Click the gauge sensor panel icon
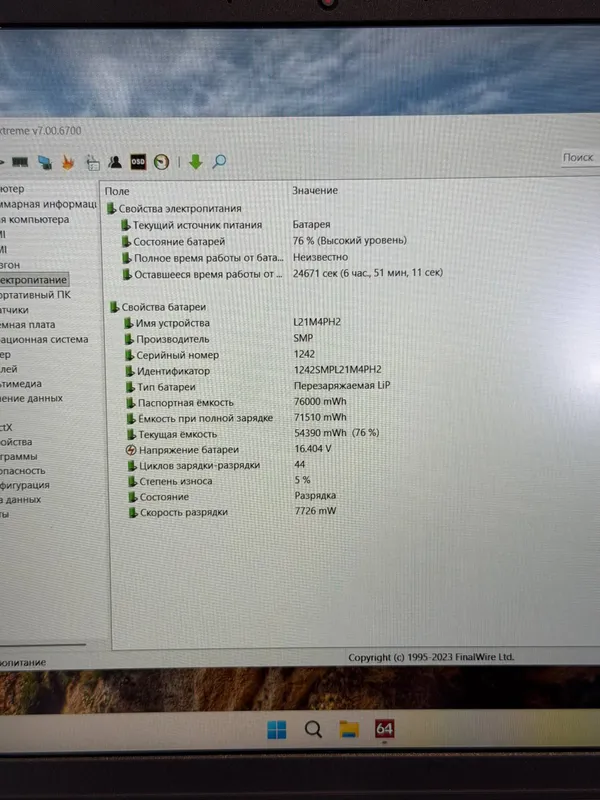The width and height of the screenshot is (600, 800). pos(162,162)
